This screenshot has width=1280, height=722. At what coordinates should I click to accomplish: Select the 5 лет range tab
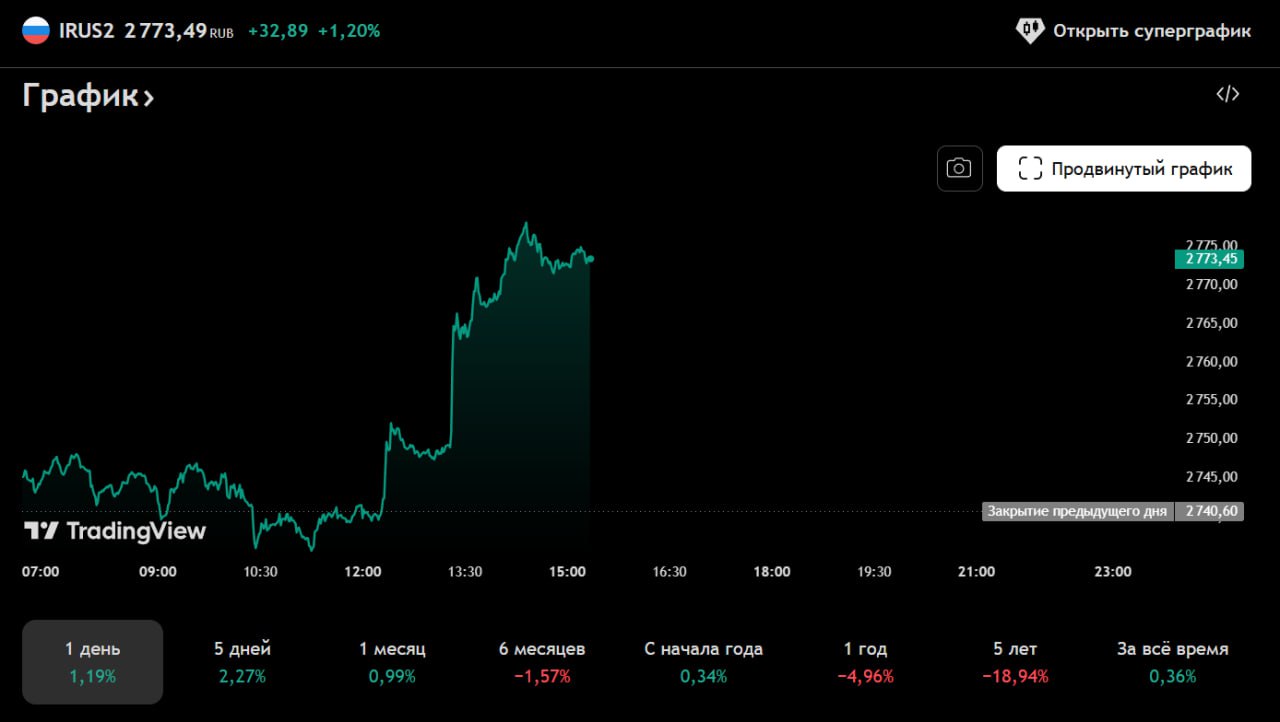pos(1015,662)
